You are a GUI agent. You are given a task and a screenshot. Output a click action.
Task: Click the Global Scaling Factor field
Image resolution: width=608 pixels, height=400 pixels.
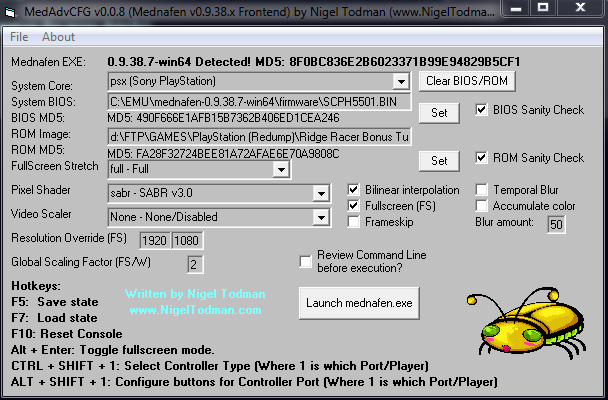pyautogui.click(x=193, y=264)
